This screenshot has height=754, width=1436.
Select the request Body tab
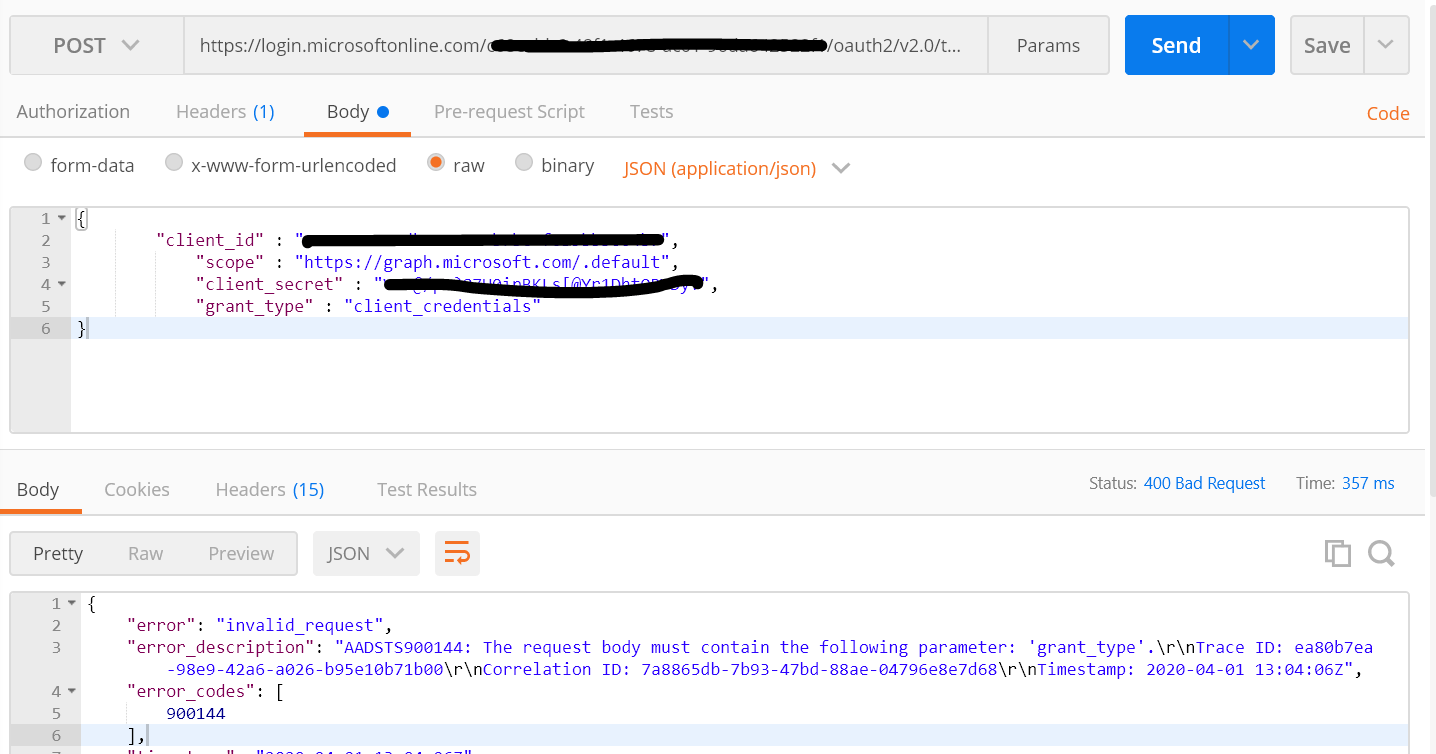(357, 111)
